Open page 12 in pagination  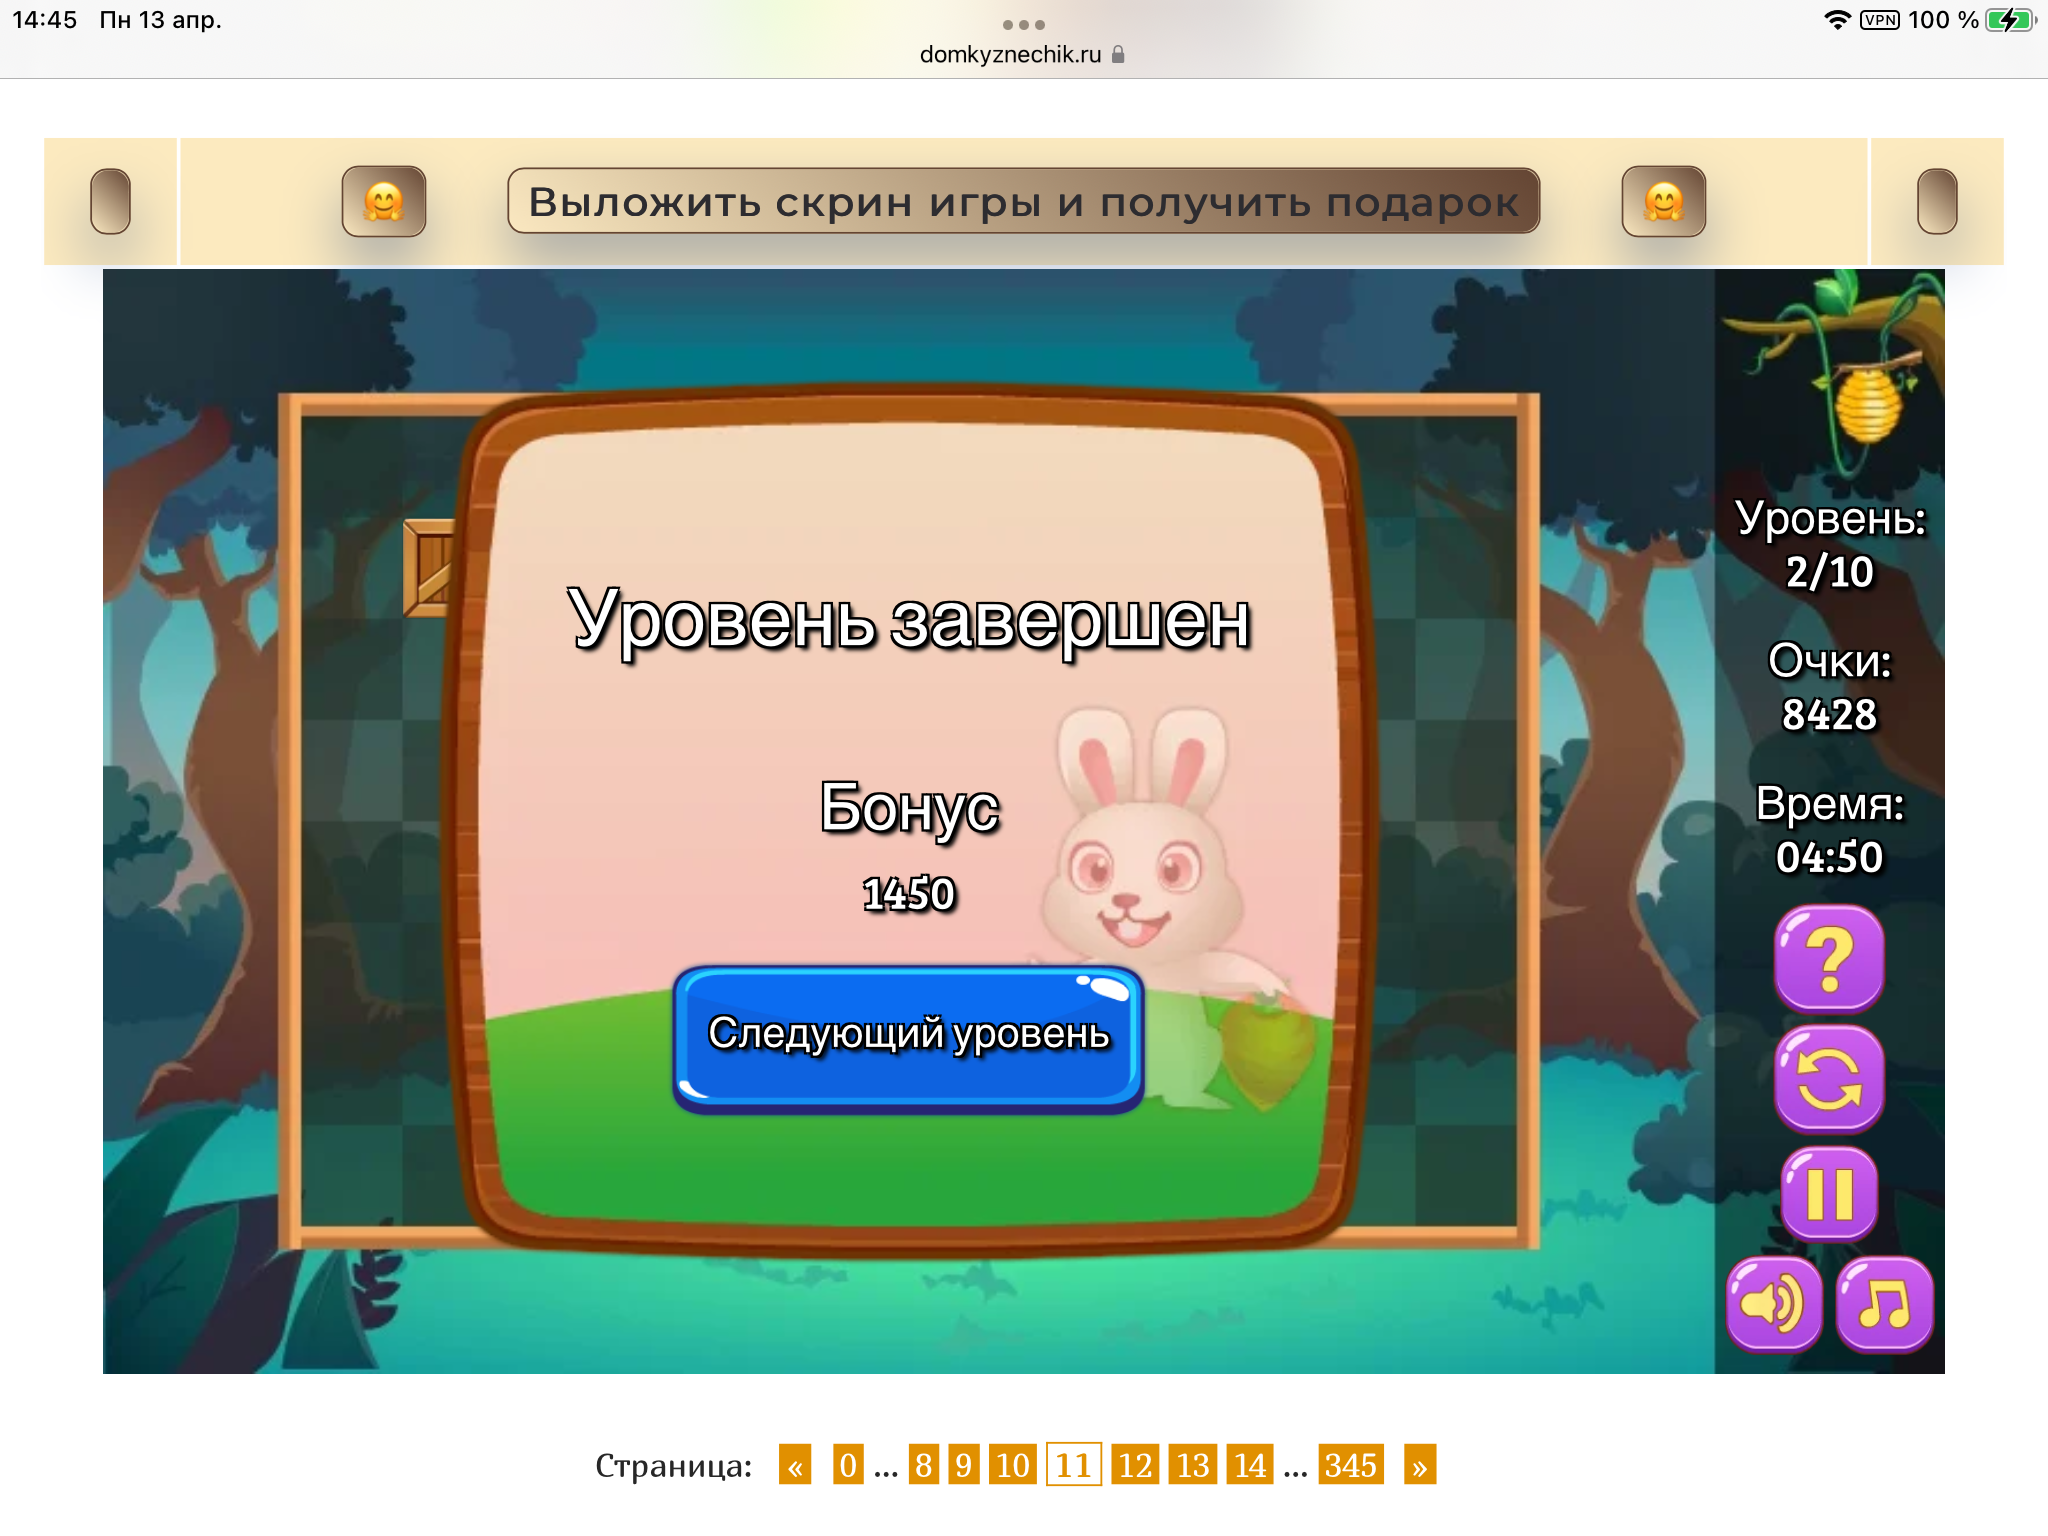1134,1466
